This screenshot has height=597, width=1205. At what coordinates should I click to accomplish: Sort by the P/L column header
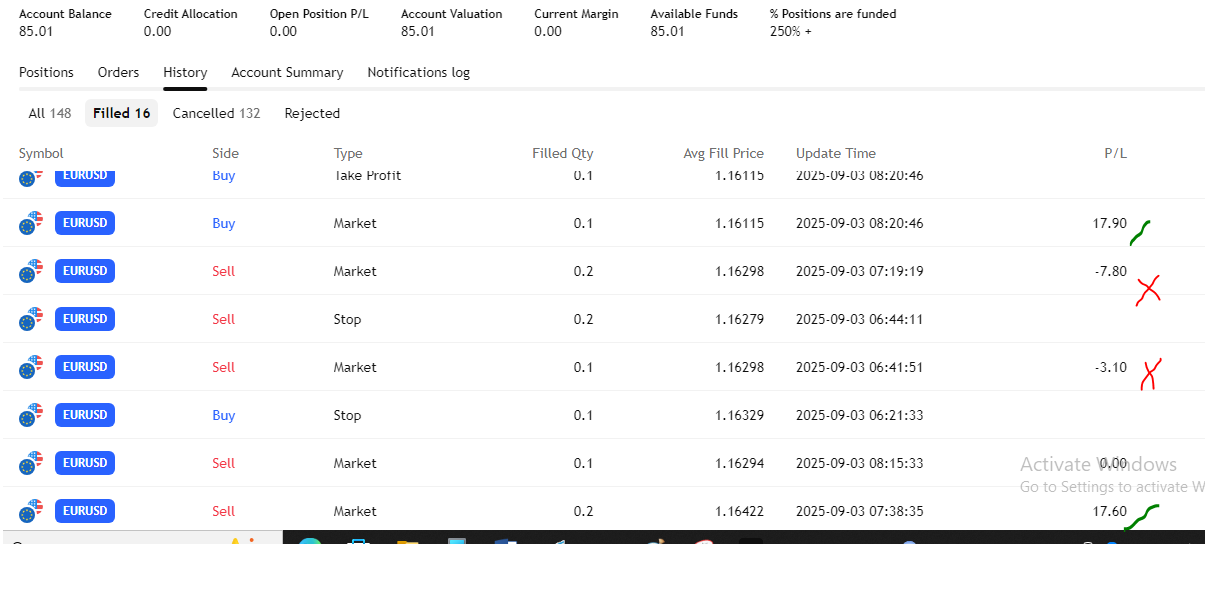1115,153
